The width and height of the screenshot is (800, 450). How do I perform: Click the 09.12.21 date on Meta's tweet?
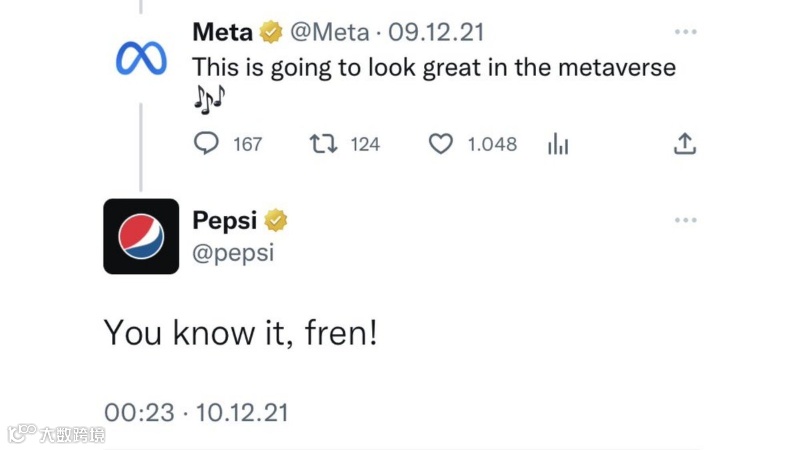(435, 33)
